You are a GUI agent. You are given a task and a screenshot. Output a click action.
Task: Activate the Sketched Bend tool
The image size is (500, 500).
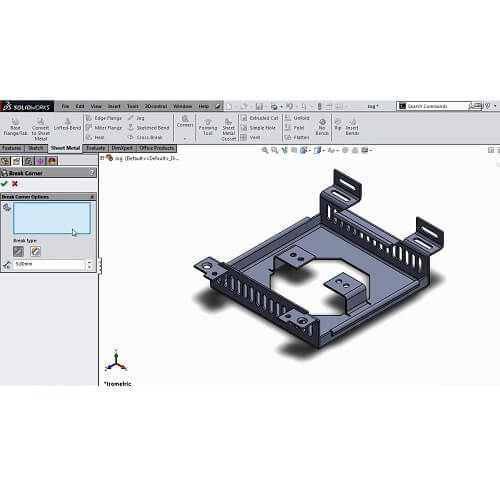click(x=149, y=128)
